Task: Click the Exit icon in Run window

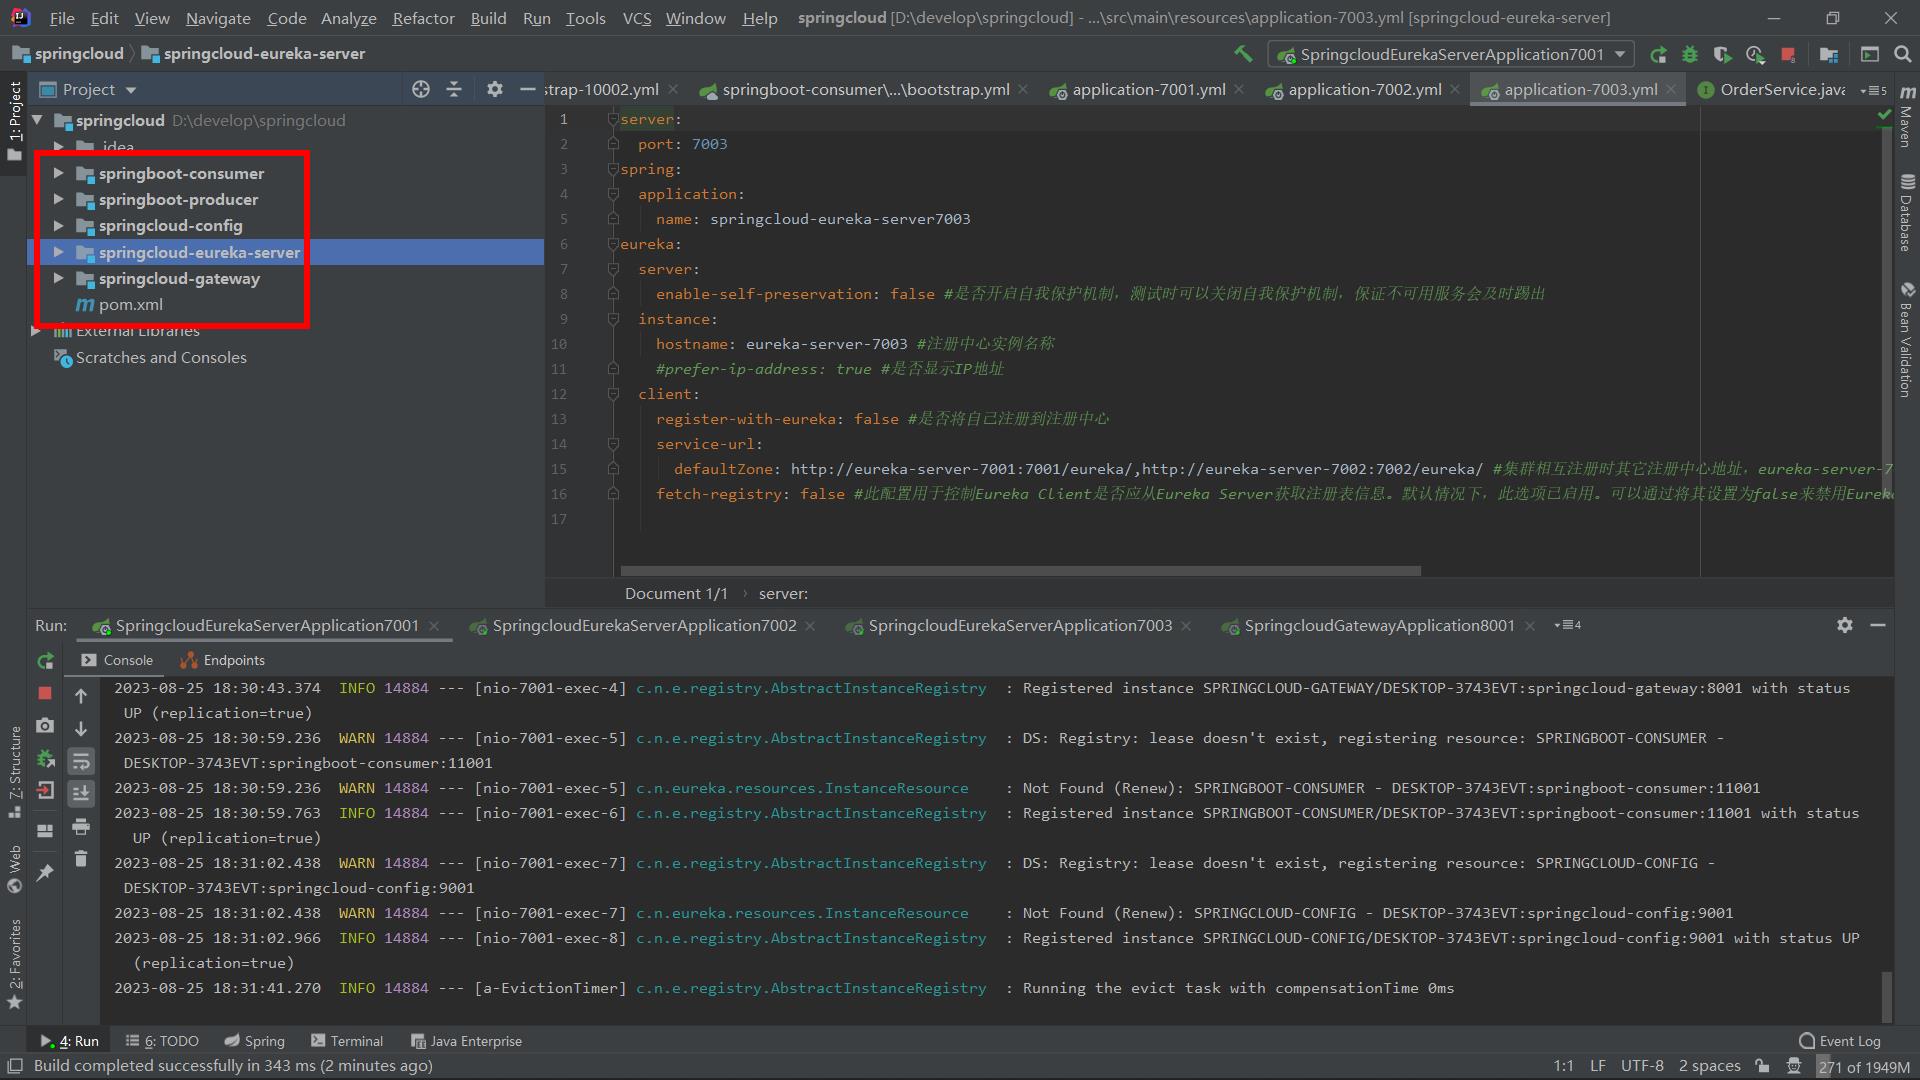Action: pyautogui.click(x=45, y=791)
